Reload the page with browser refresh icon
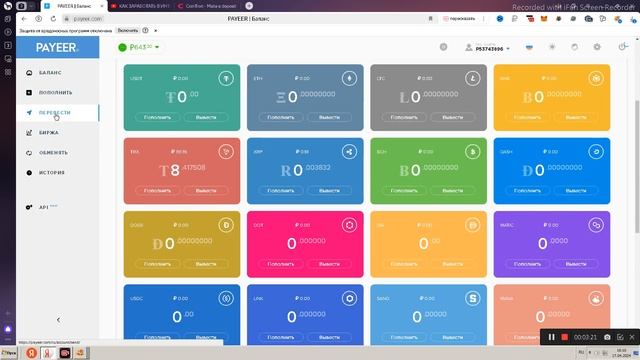 tap(53, 19)
